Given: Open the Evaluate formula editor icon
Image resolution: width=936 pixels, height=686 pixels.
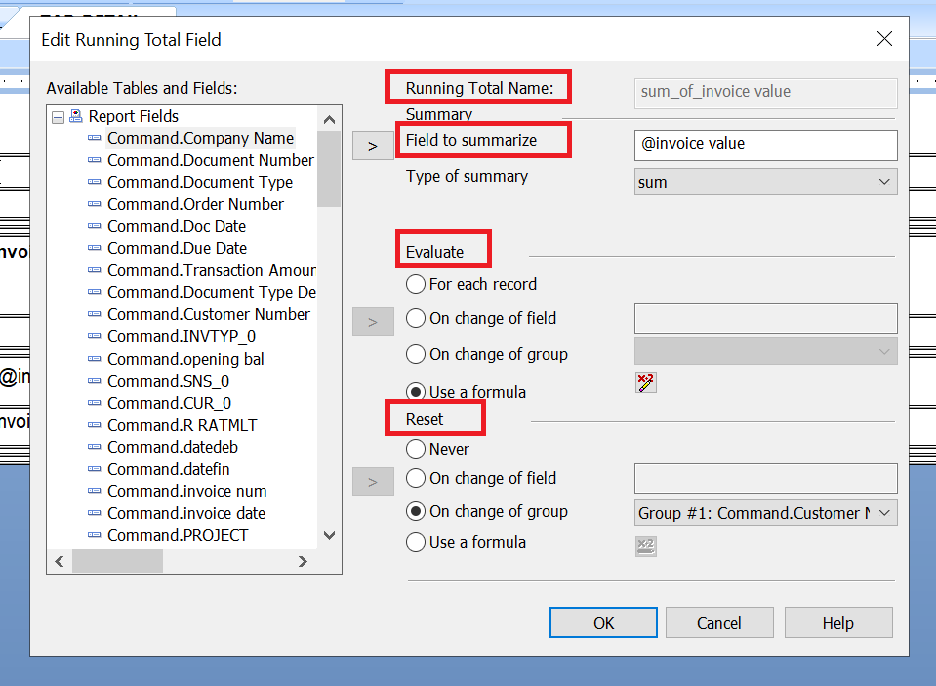Looking at the screenshot, I should coord(646,382).
